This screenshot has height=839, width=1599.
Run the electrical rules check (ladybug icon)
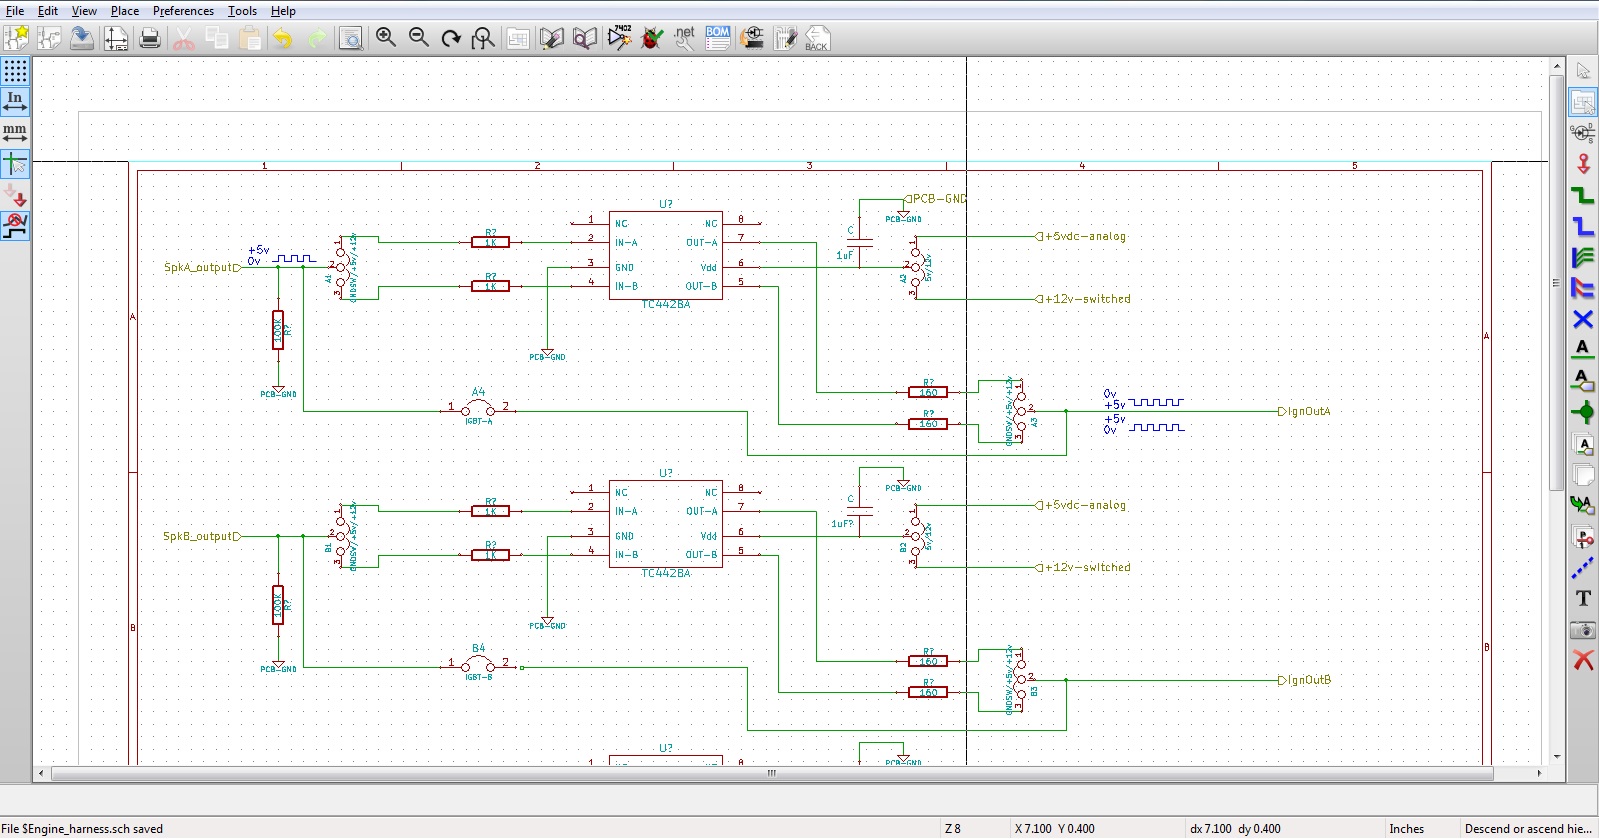(652, 38)
